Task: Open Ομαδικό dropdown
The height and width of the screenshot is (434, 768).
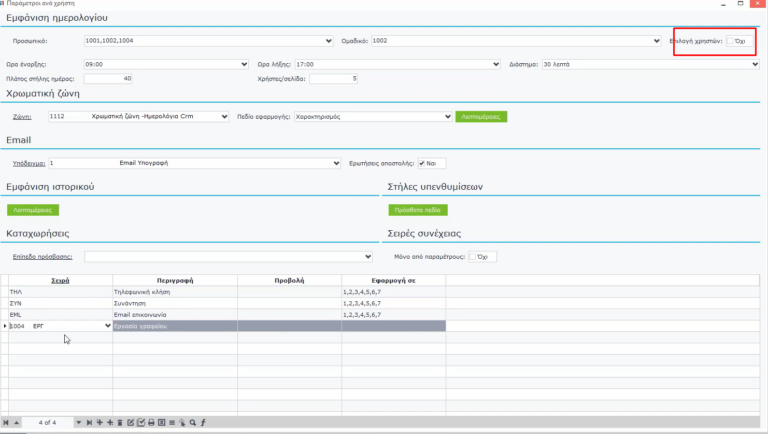Action: pos(657,41)
